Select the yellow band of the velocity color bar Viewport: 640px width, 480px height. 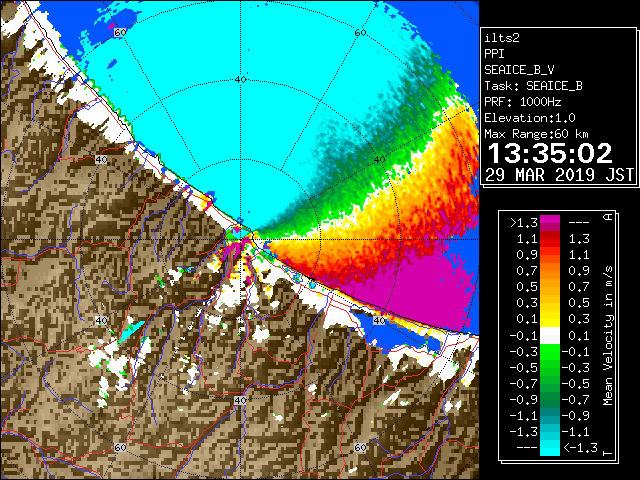coord(550,319)
